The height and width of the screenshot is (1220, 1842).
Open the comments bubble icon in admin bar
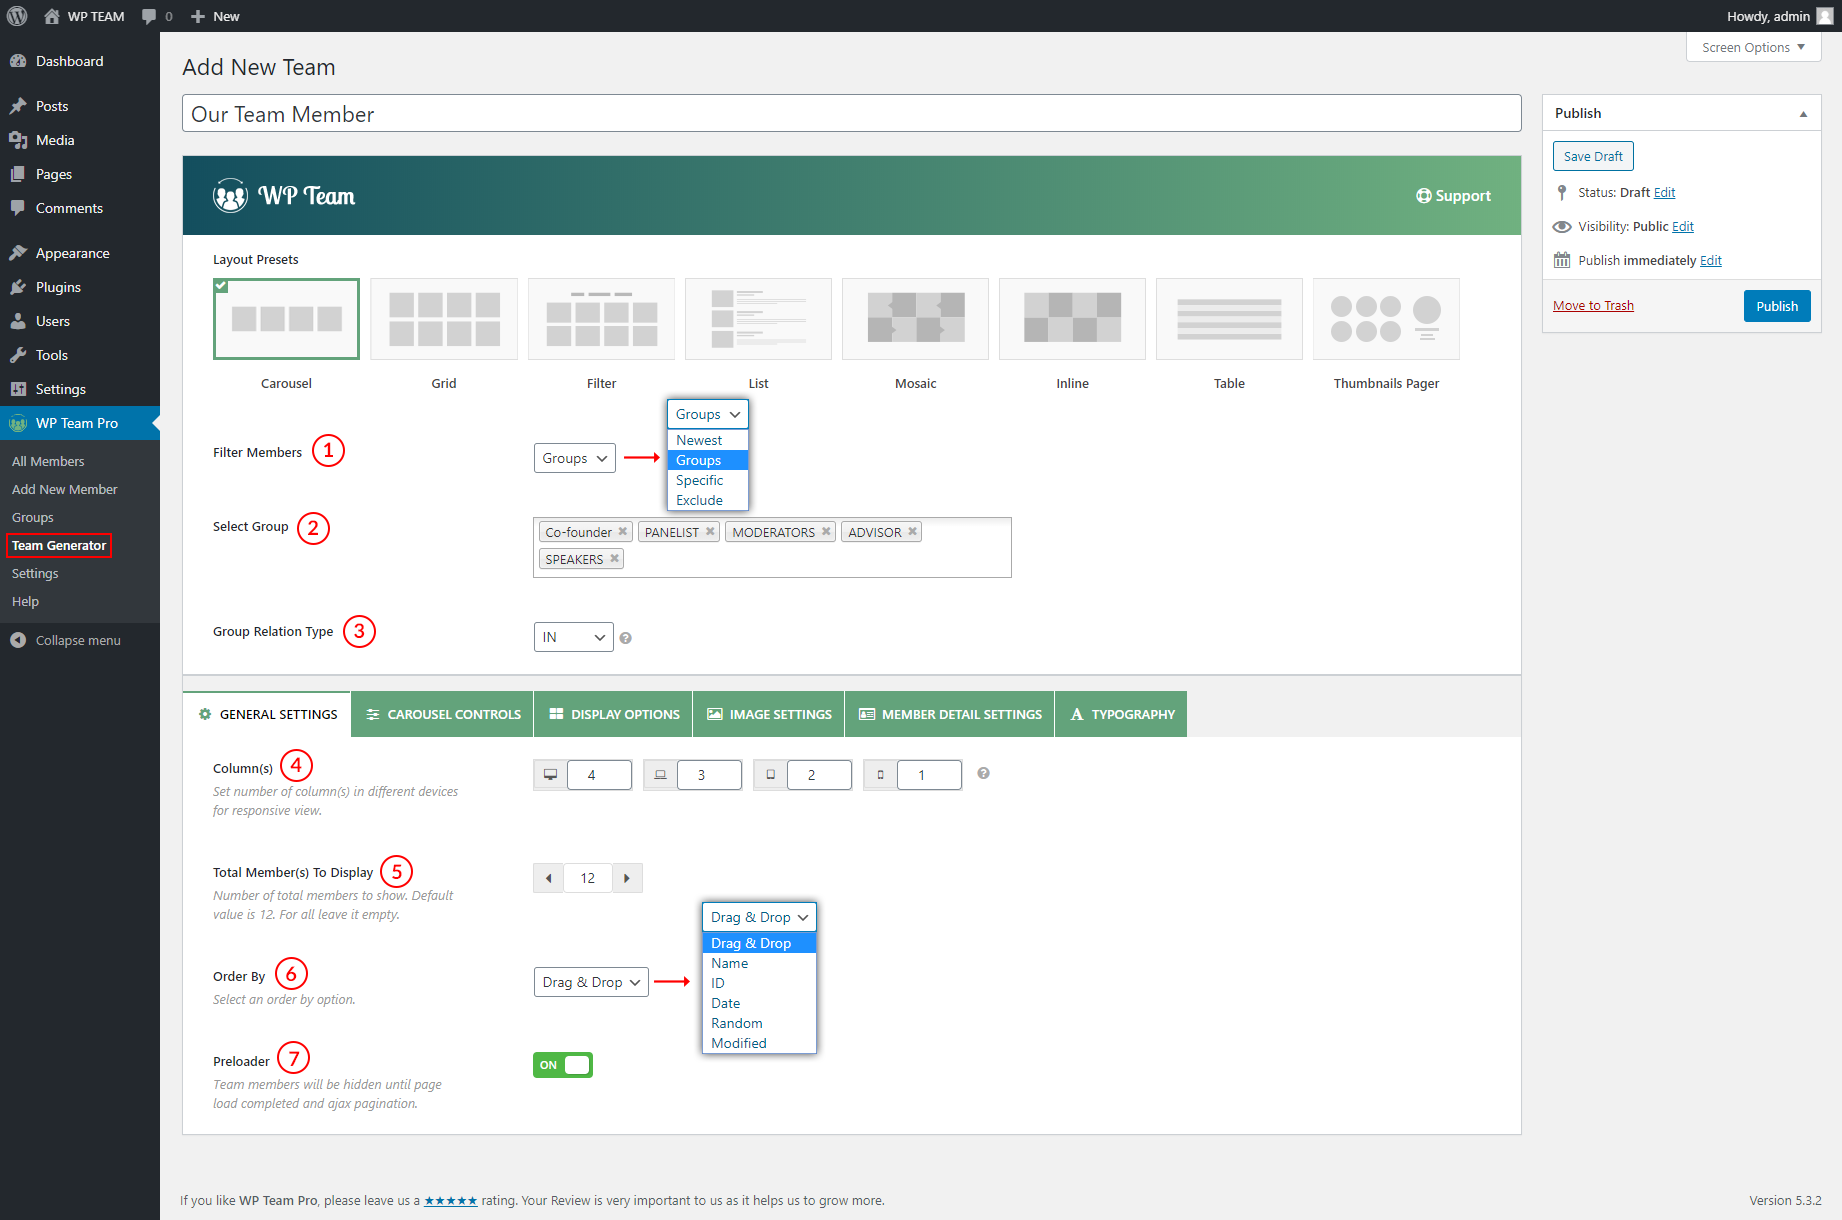150,16
